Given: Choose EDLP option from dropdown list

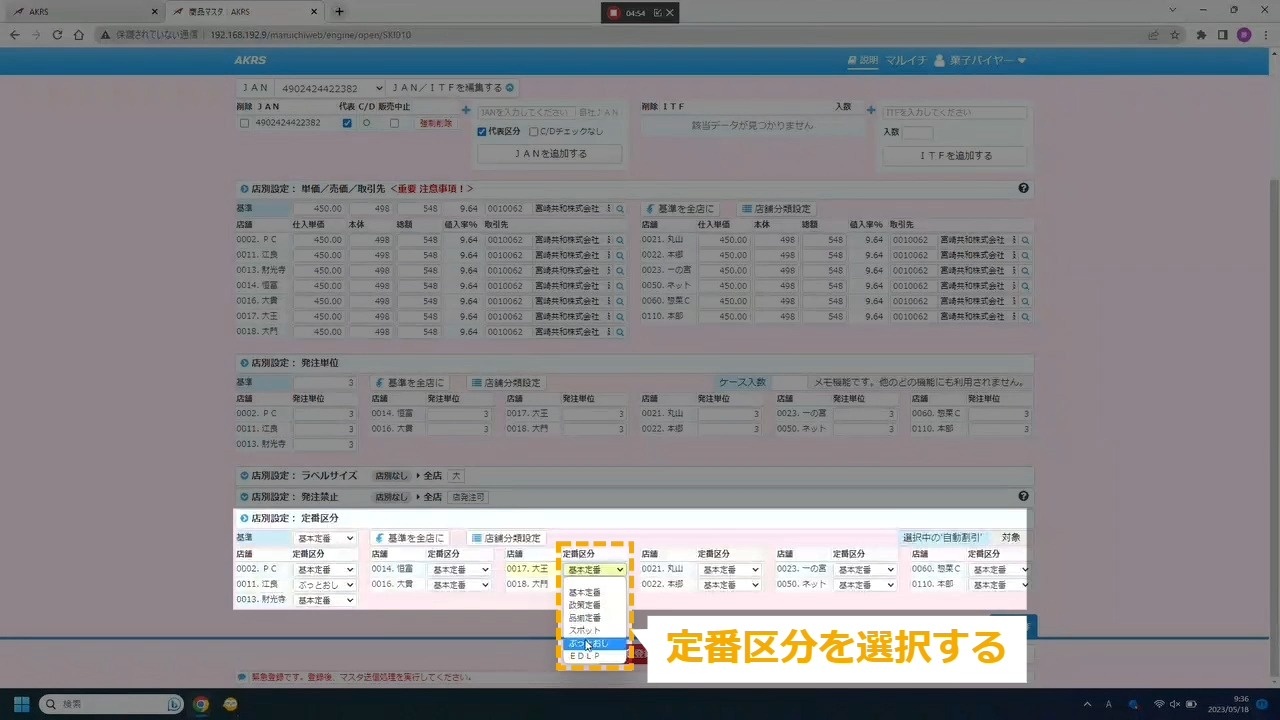Looking at the screenshot, I should click(x=585, y=656).
